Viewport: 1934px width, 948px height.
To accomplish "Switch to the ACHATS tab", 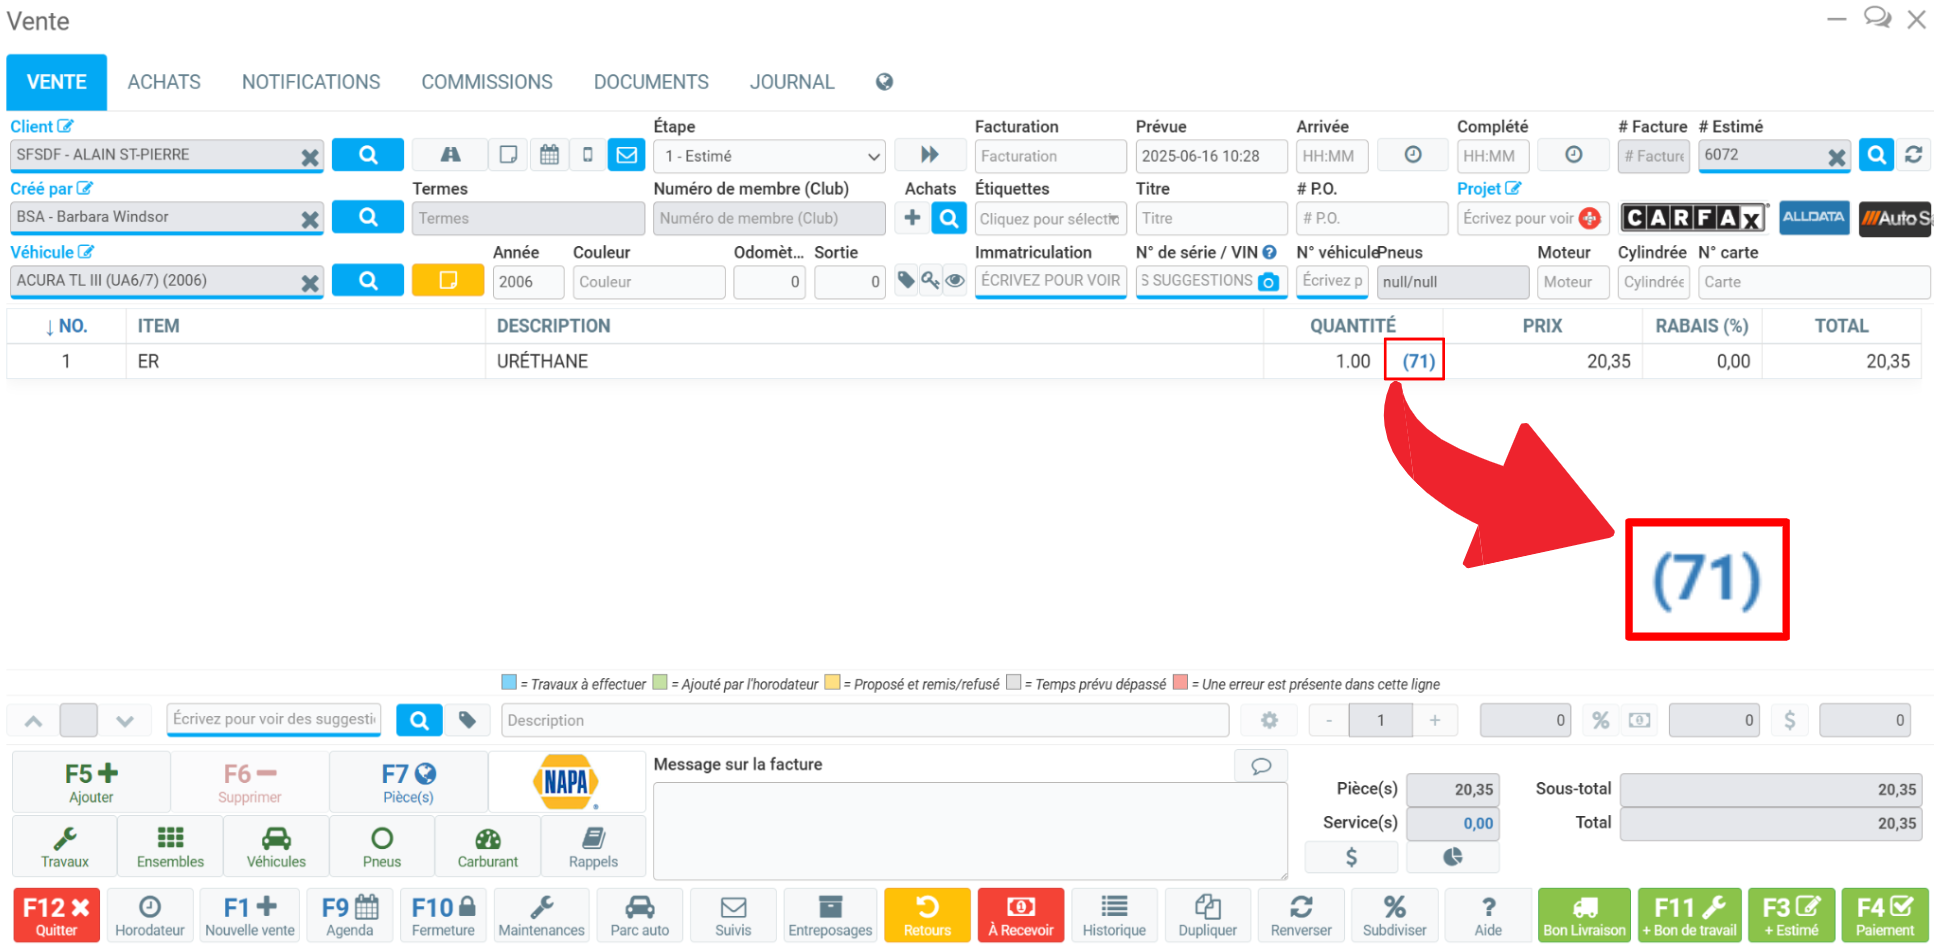I will click(164, 82).
